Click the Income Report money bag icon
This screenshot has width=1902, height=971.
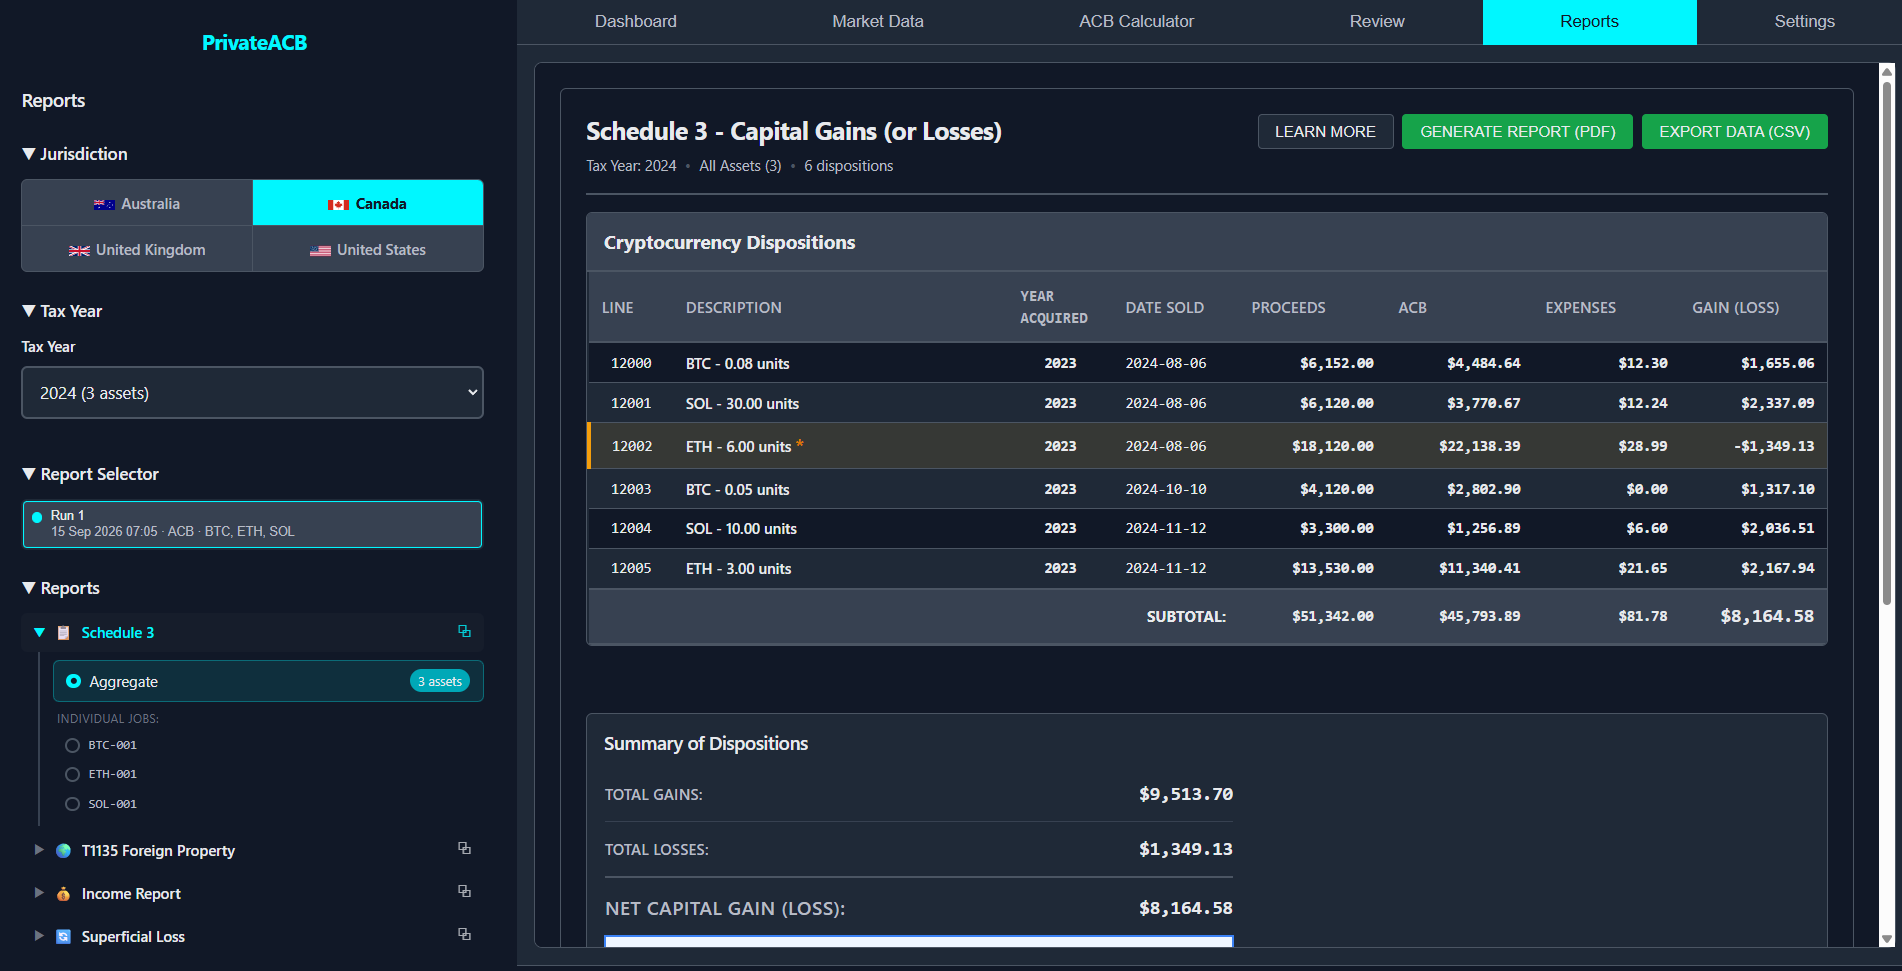coord(63,894)
